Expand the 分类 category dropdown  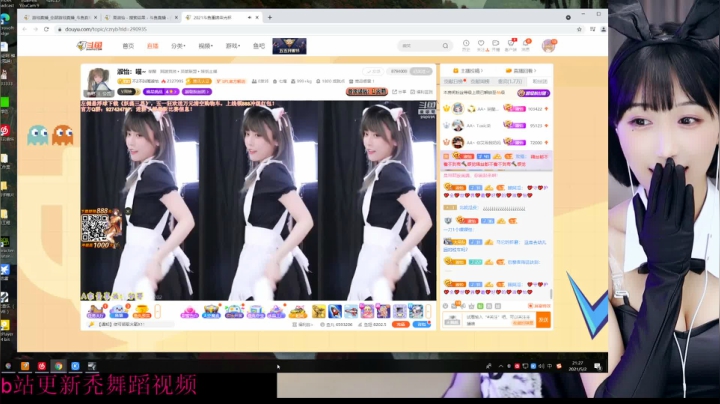point(178,46)
